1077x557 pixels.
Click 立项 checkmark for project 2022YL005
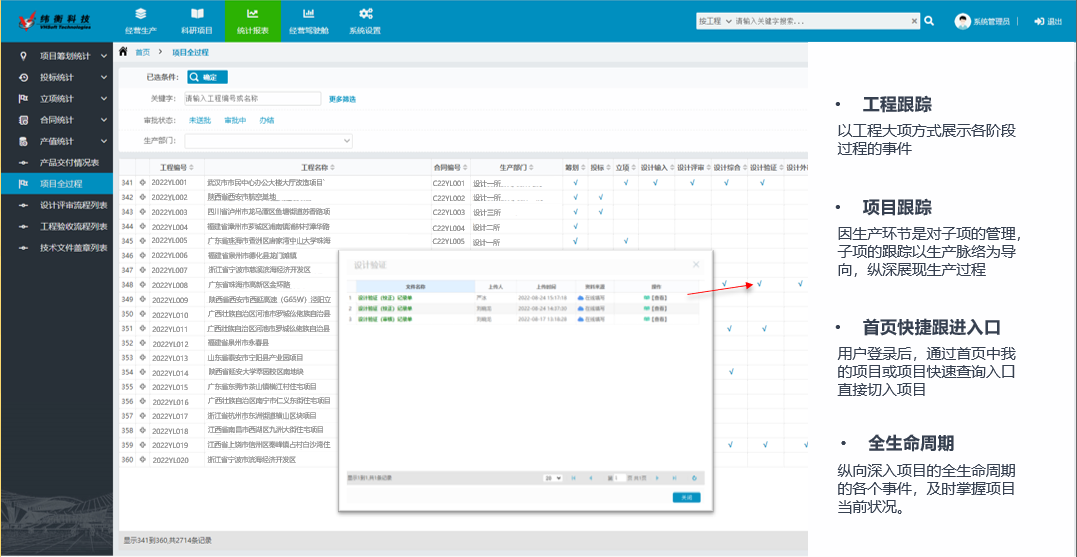[624, 241]
